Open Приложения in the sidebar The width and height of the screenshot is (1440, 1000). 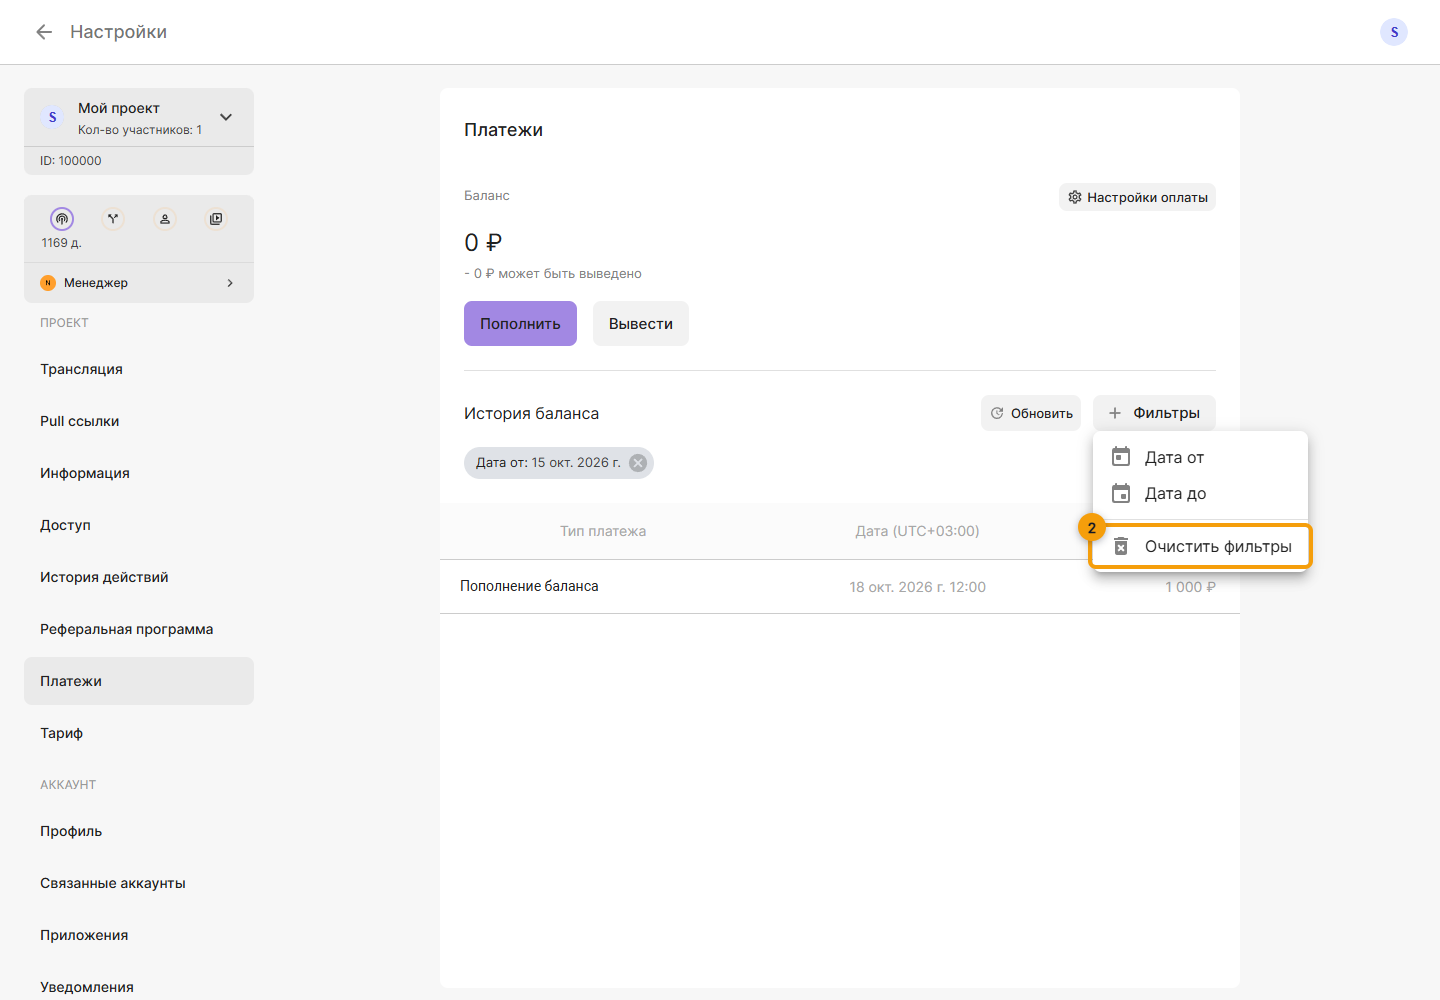[x=139, y=935]
